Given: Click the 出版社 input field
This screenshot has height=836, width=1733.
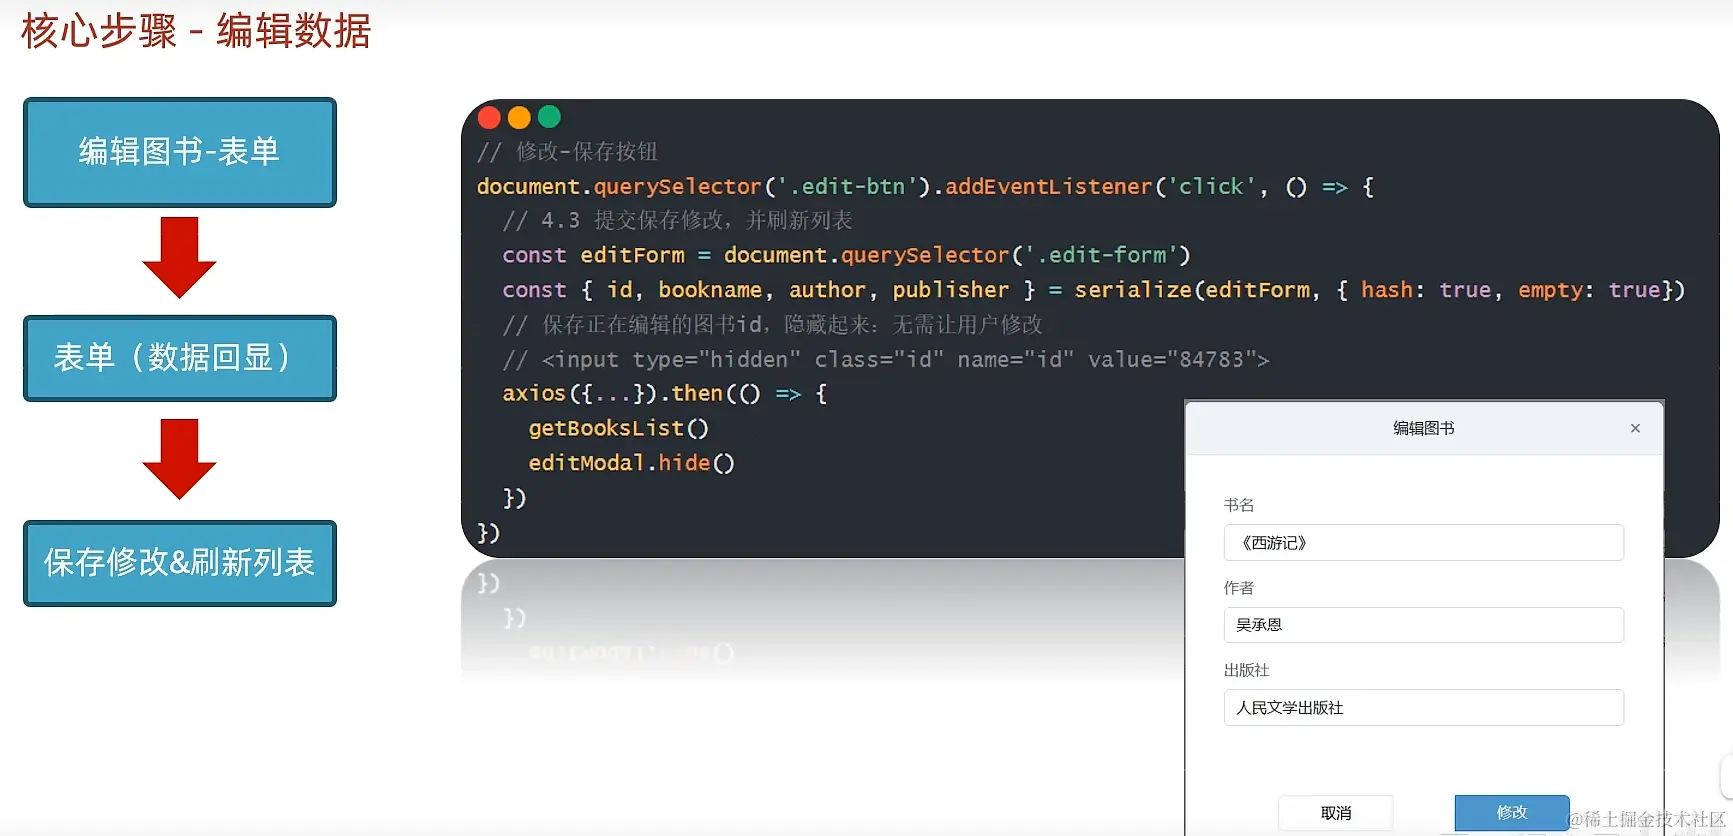Looking at the screenshot, I should (1423, 707).
